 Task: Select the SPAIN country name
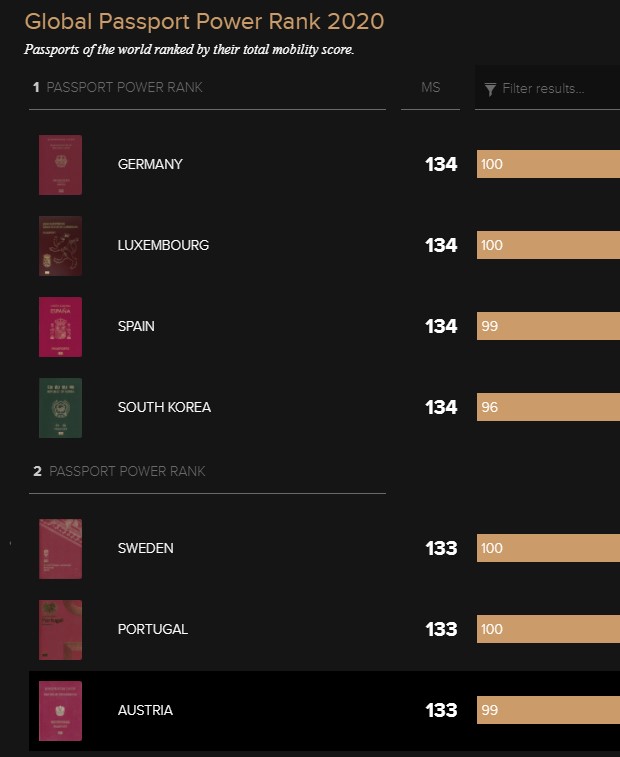136,326
